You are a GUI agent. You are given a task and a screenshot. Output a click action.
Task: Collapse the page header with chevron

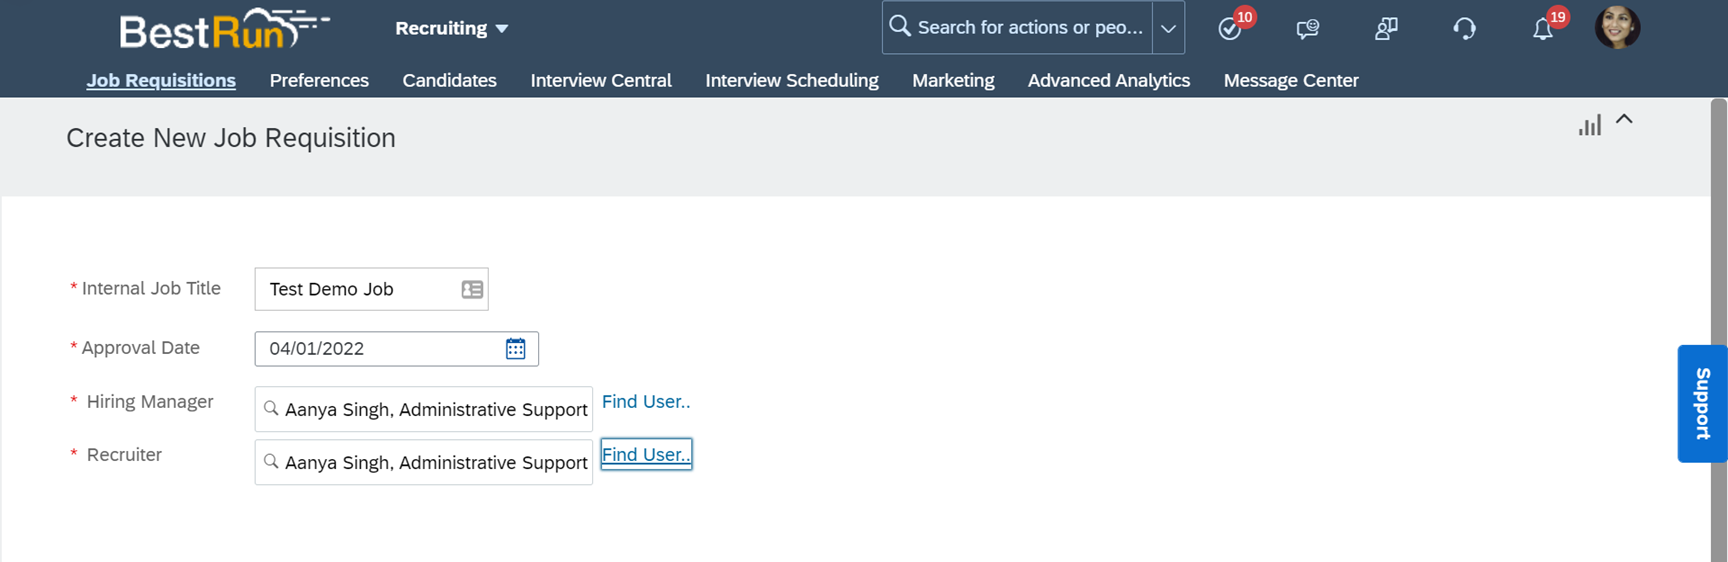tap(1624, 119)
